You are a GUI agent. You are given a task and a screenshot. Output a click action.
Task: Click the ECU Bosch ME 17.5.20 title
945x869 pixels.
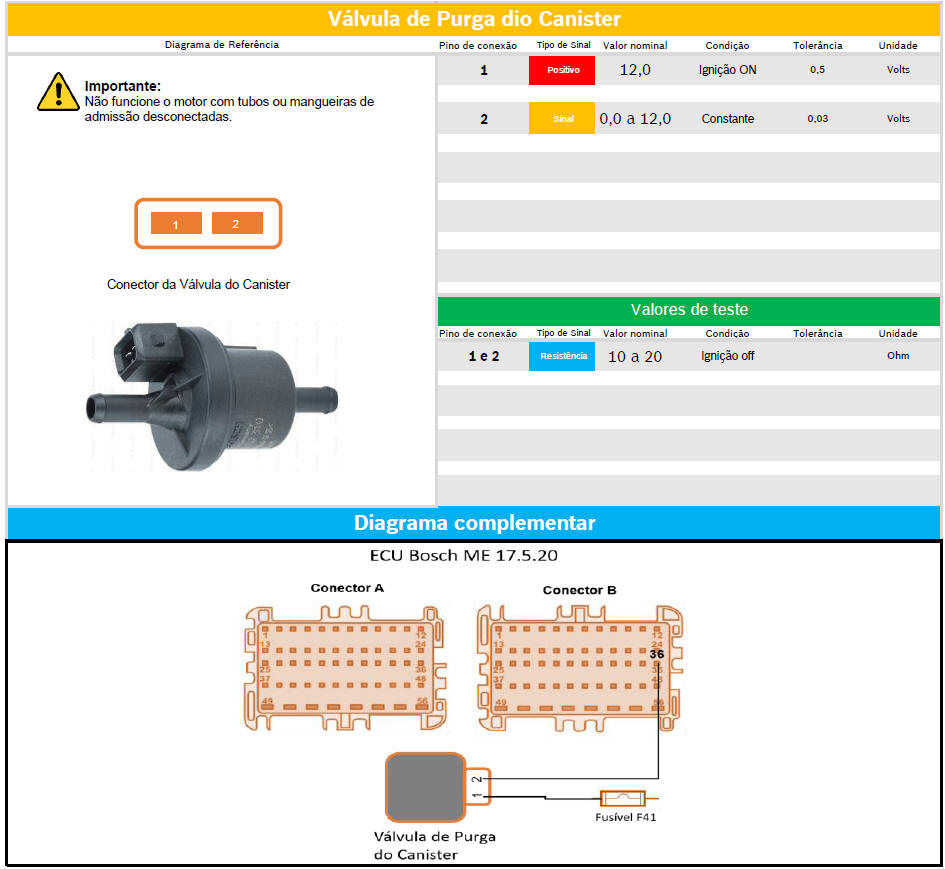click(463, 555)
